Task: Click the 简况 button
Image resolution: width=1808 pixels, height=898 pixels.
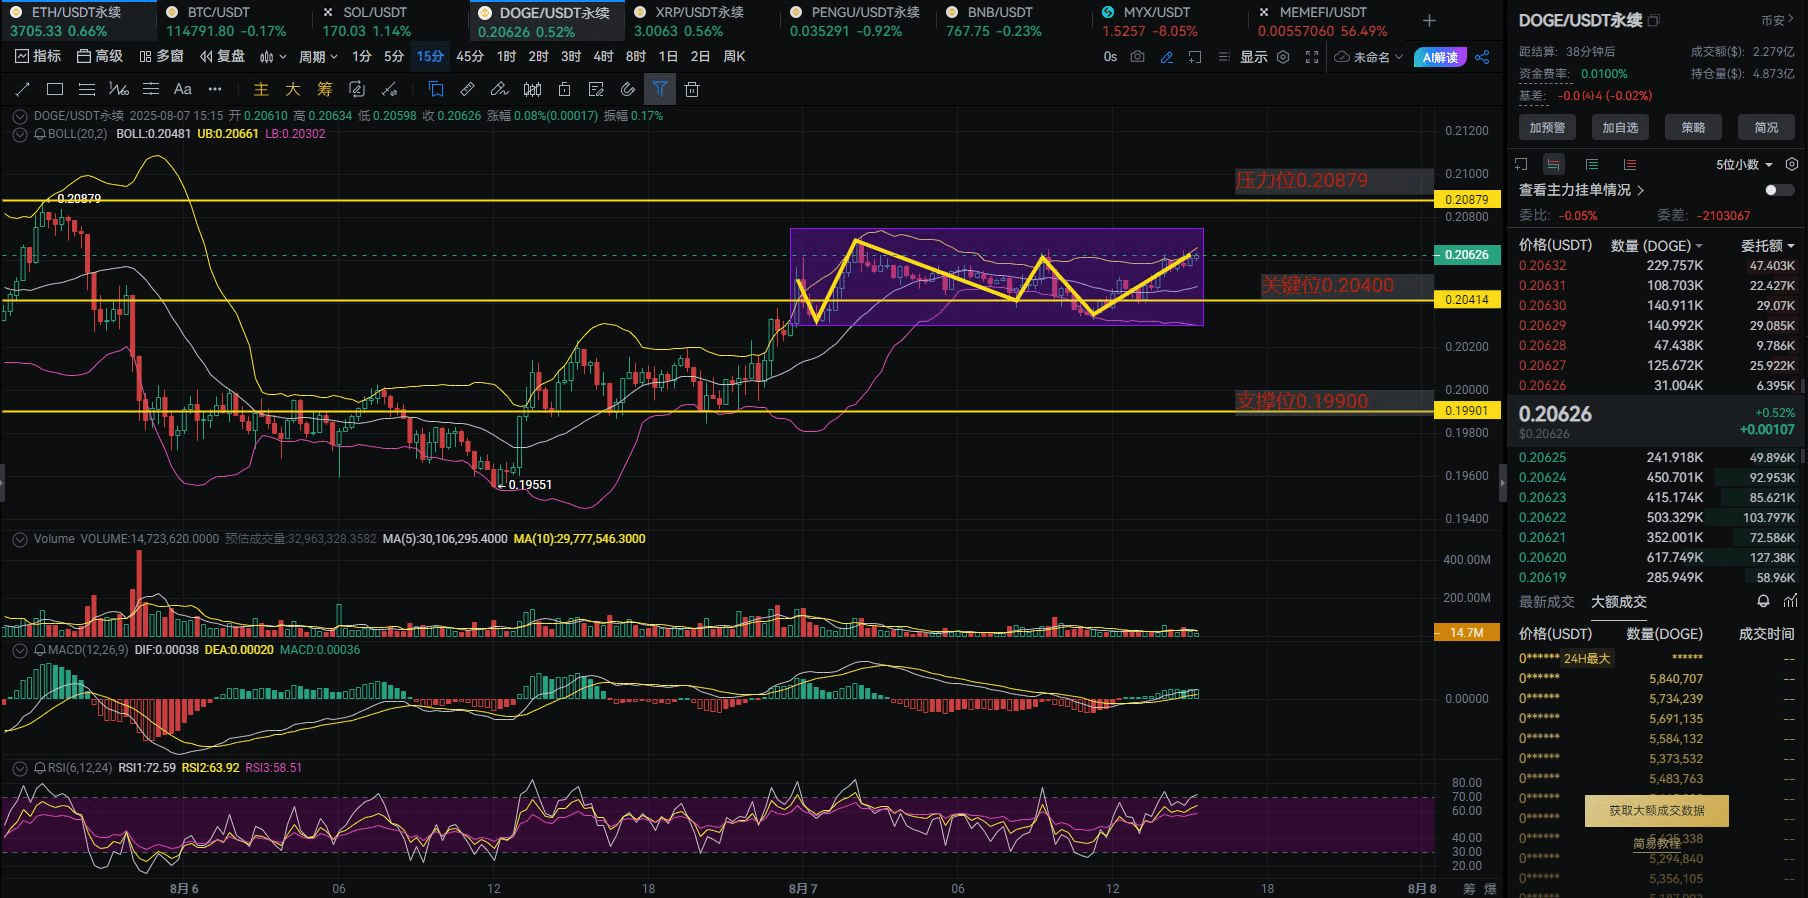Action: (1766, 127)
